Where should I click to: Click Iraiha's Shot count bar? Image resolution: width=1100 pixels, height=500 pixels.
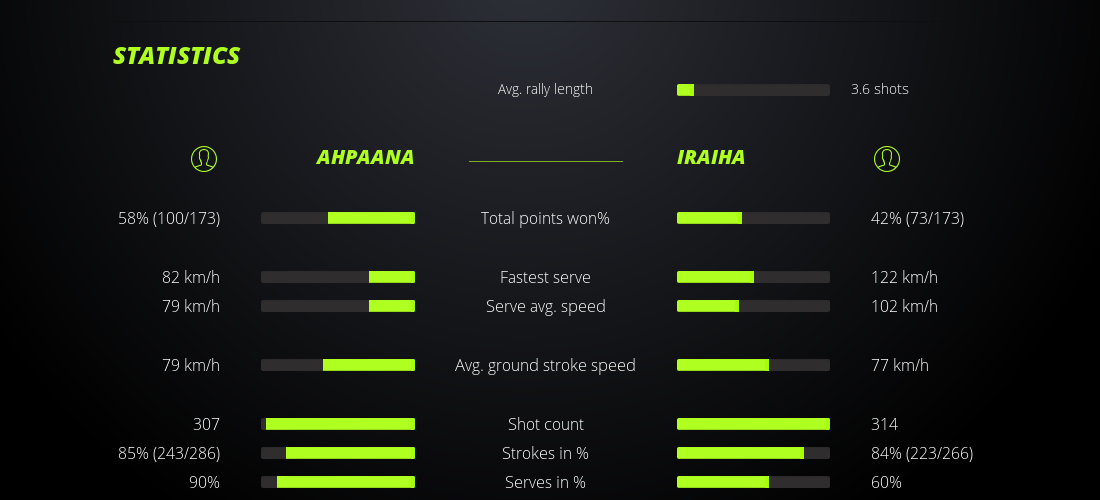753,424
